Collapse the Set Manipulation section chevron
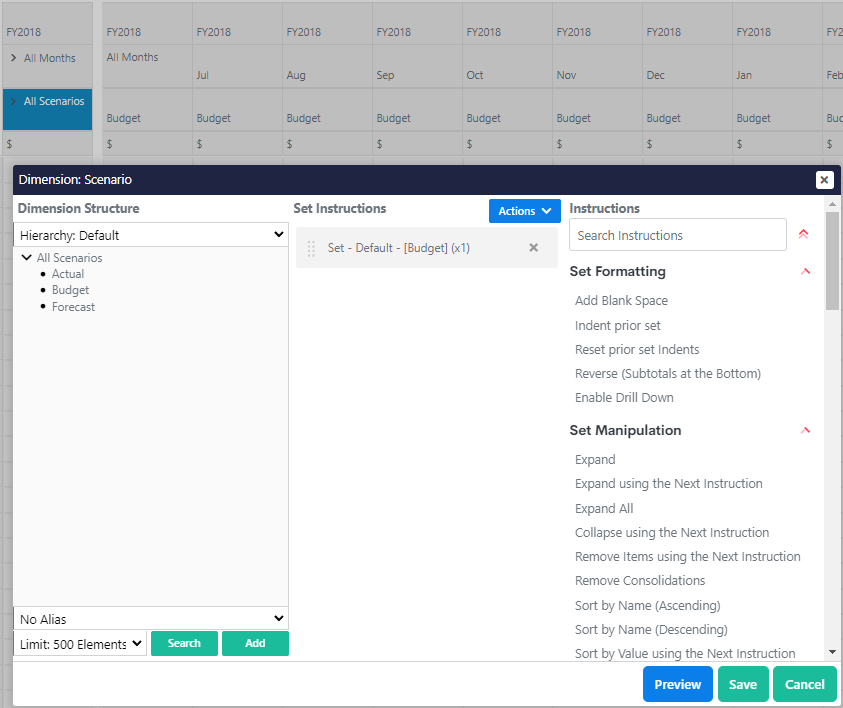This screenshot has height=708, width=843. 806,430
